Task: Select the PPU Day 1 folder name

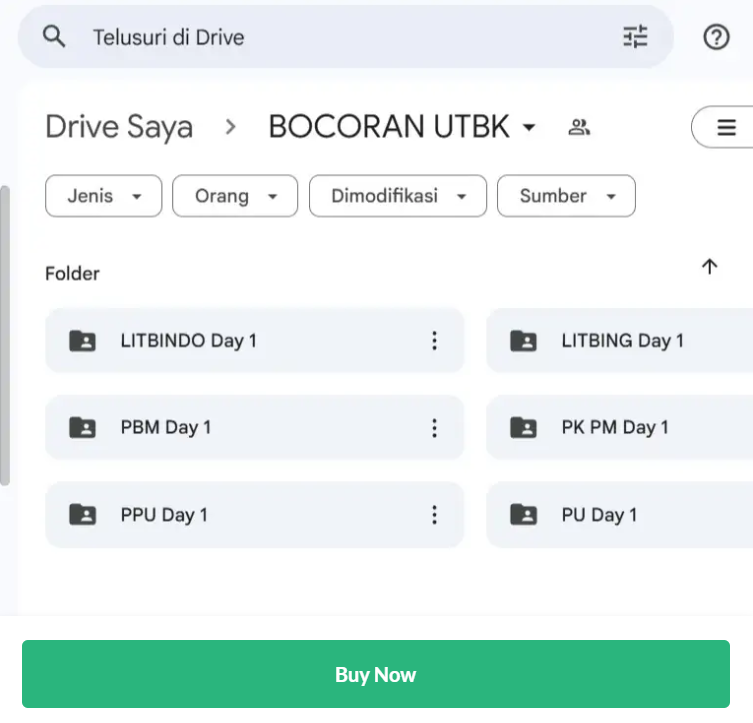Action: click(x=164, y=515)
